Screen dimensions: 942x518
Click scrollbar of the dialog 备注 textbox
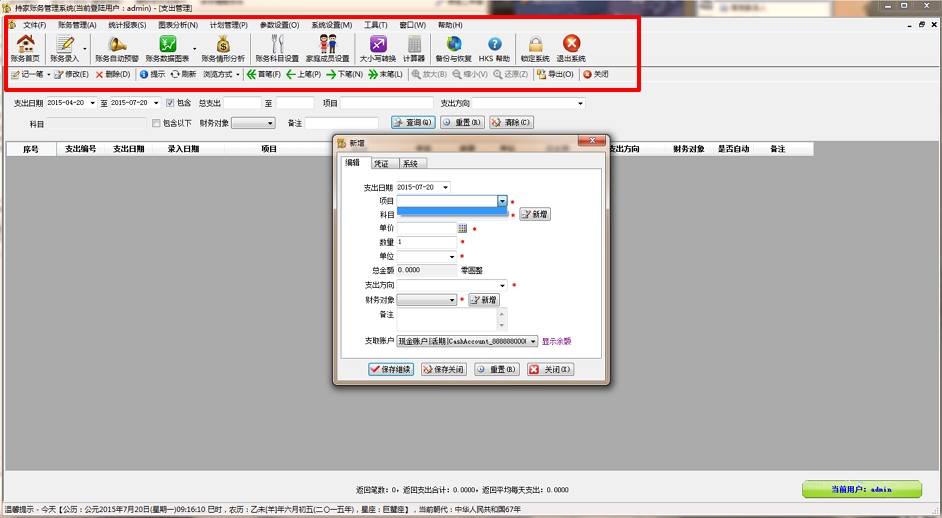click(x=502, y=319)
